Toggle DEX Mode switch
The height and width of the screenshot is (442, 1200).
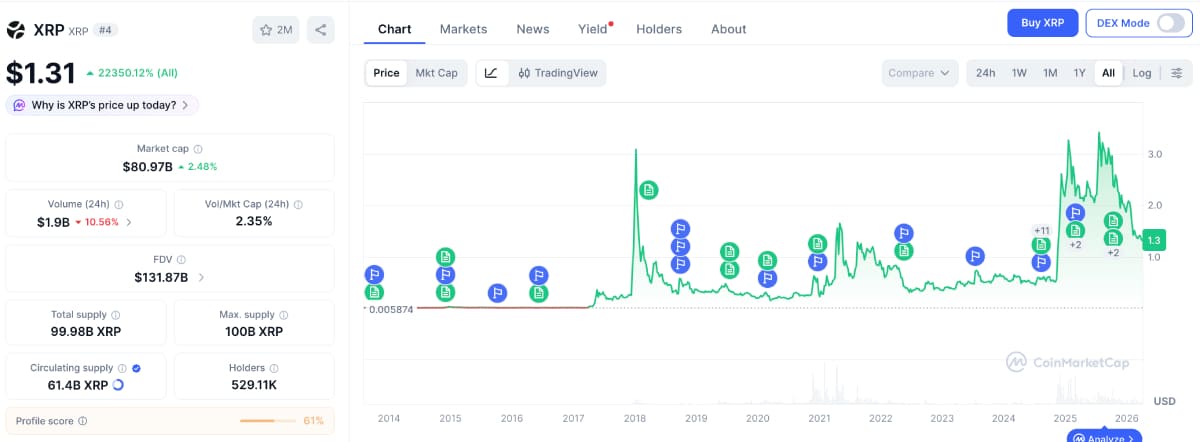(1169, 23)
